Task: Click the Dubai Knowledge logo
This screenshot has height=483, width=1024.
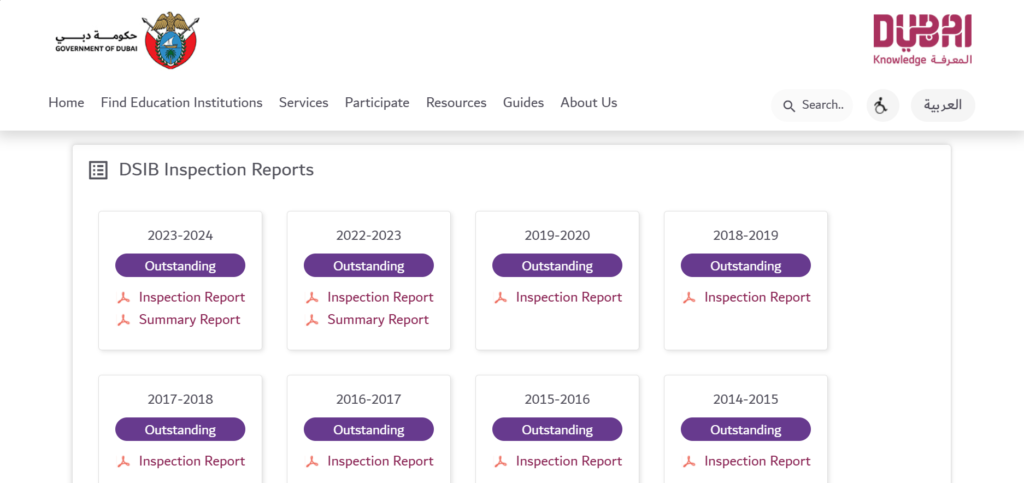Action: point(923,39)
